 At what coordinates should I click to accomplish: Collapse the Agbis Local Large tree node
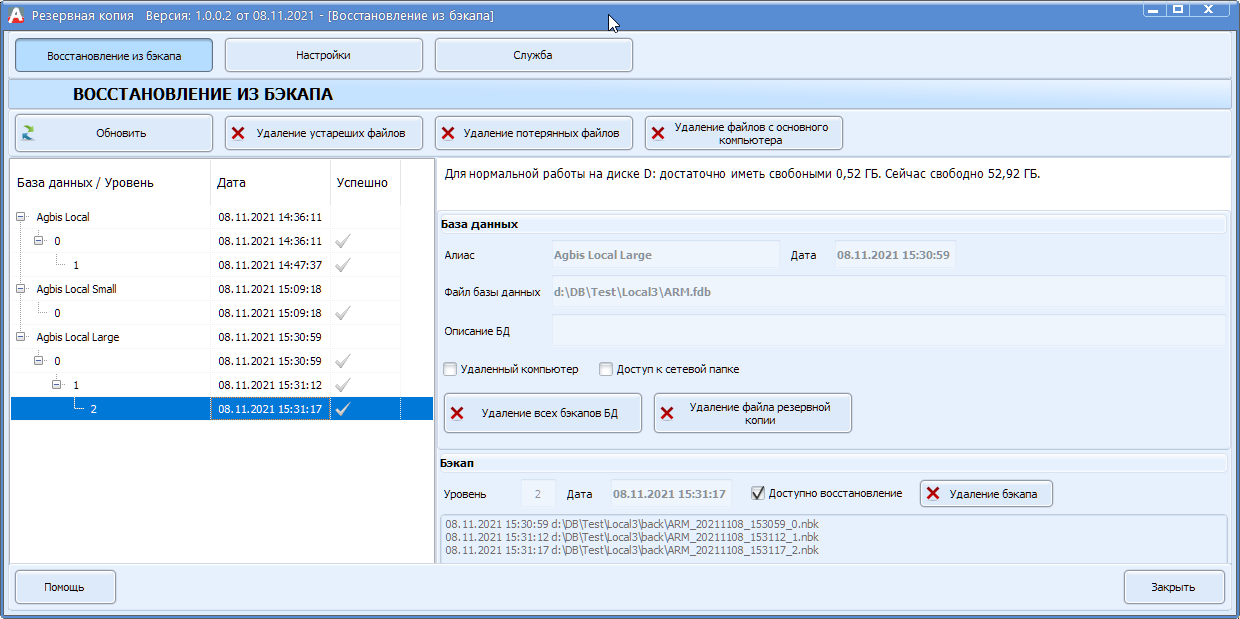coord(22,337)
